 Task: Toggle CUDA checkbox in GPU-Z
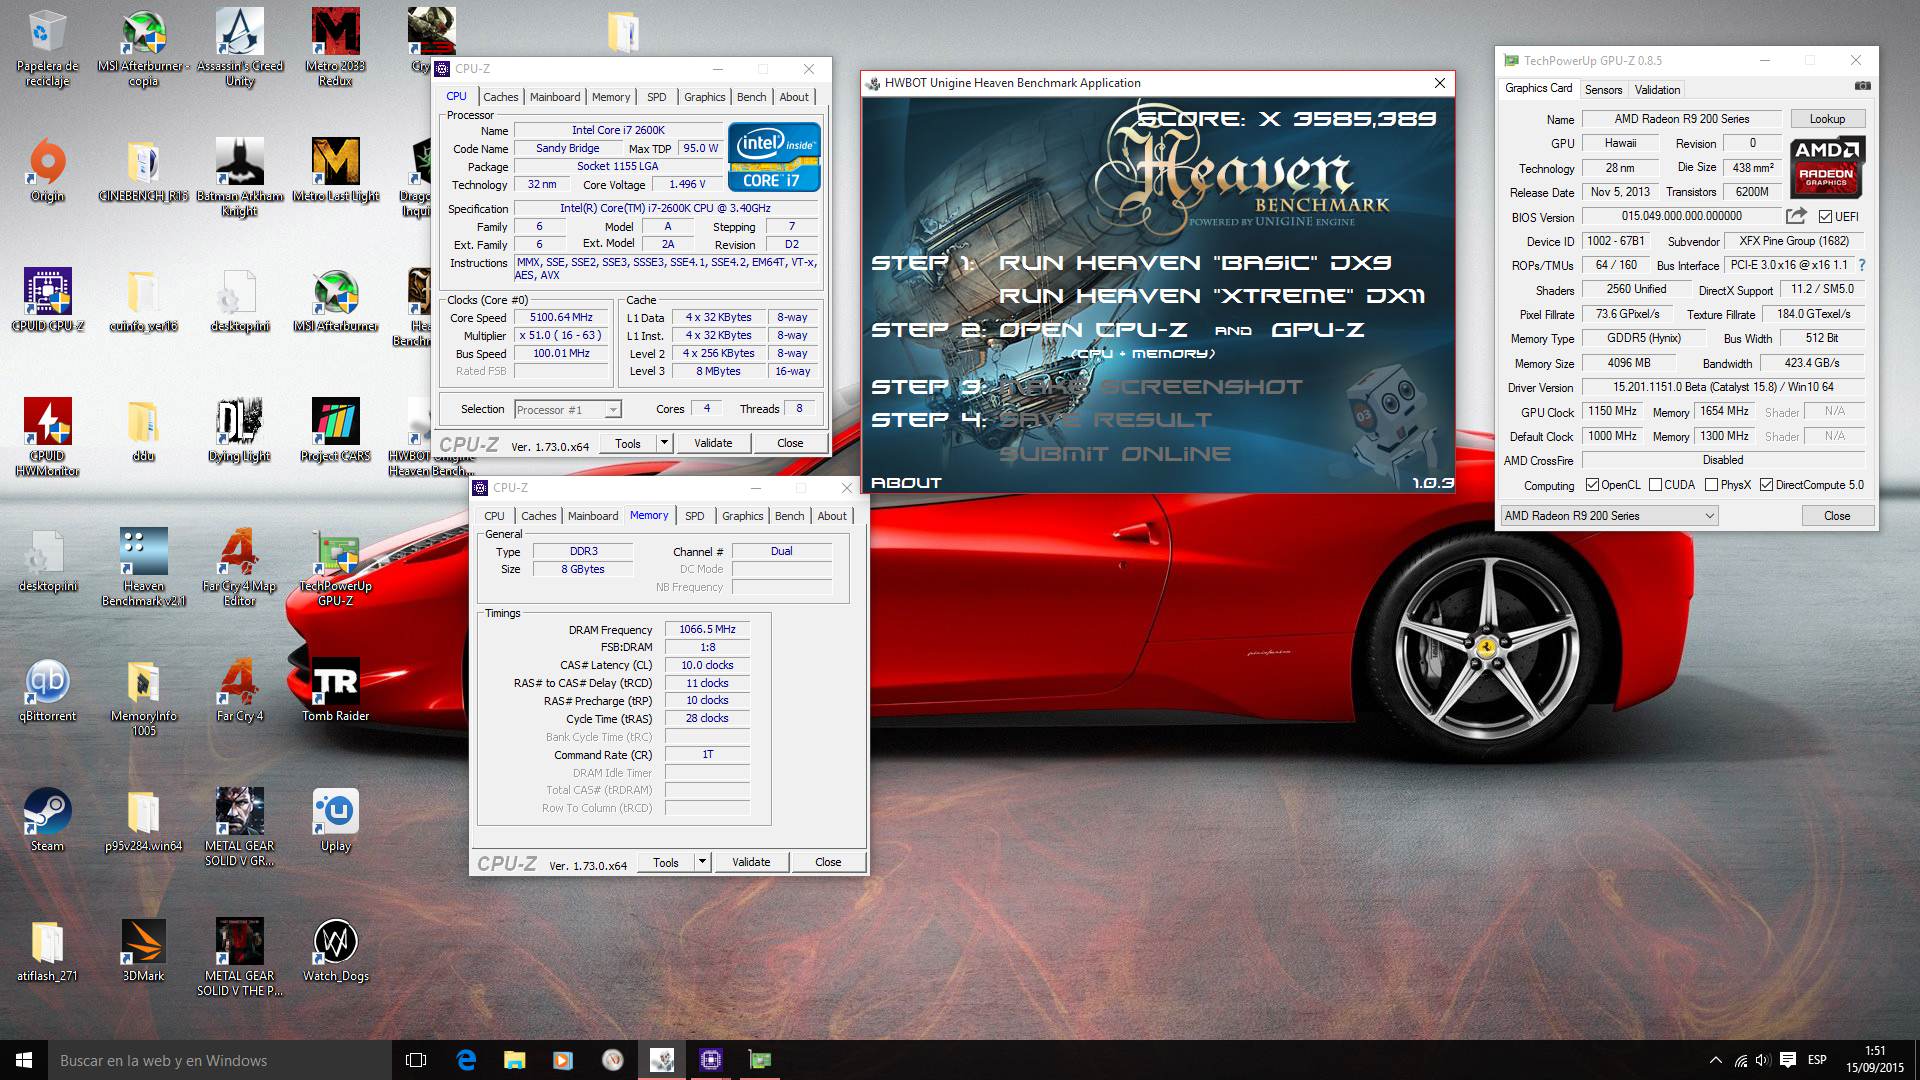pyautogui.click(x=1655, y=485)
